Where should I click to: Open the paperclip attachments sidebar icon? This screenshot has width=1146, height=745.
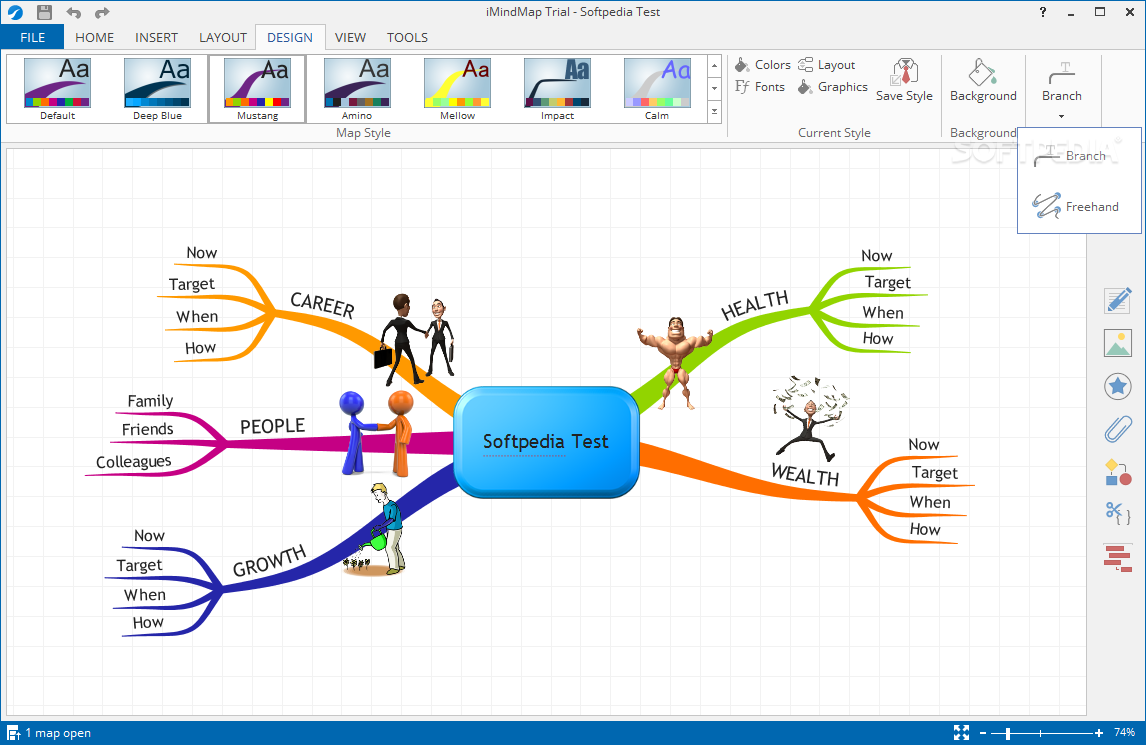point(1117,429)
